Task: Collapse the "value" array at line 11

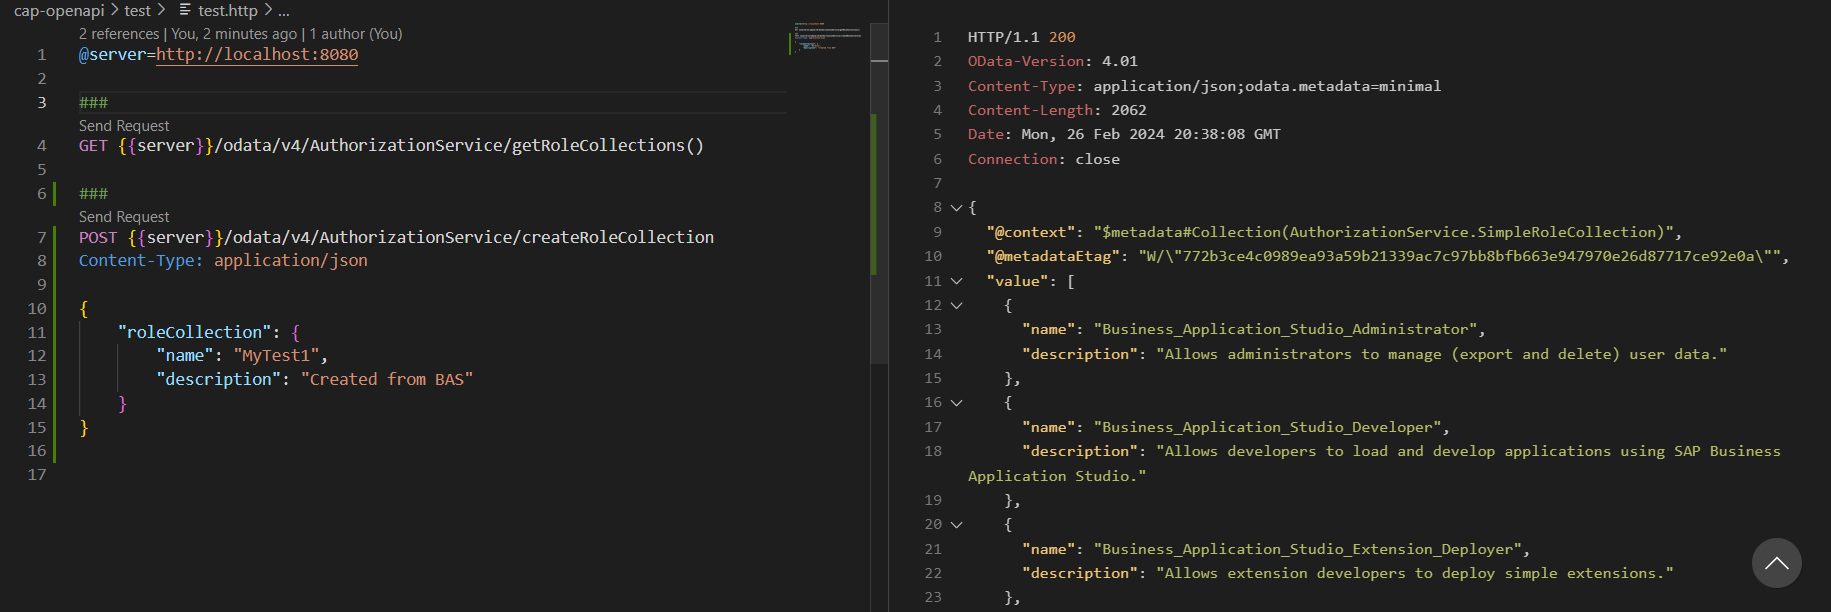Action: pos(956,282)
